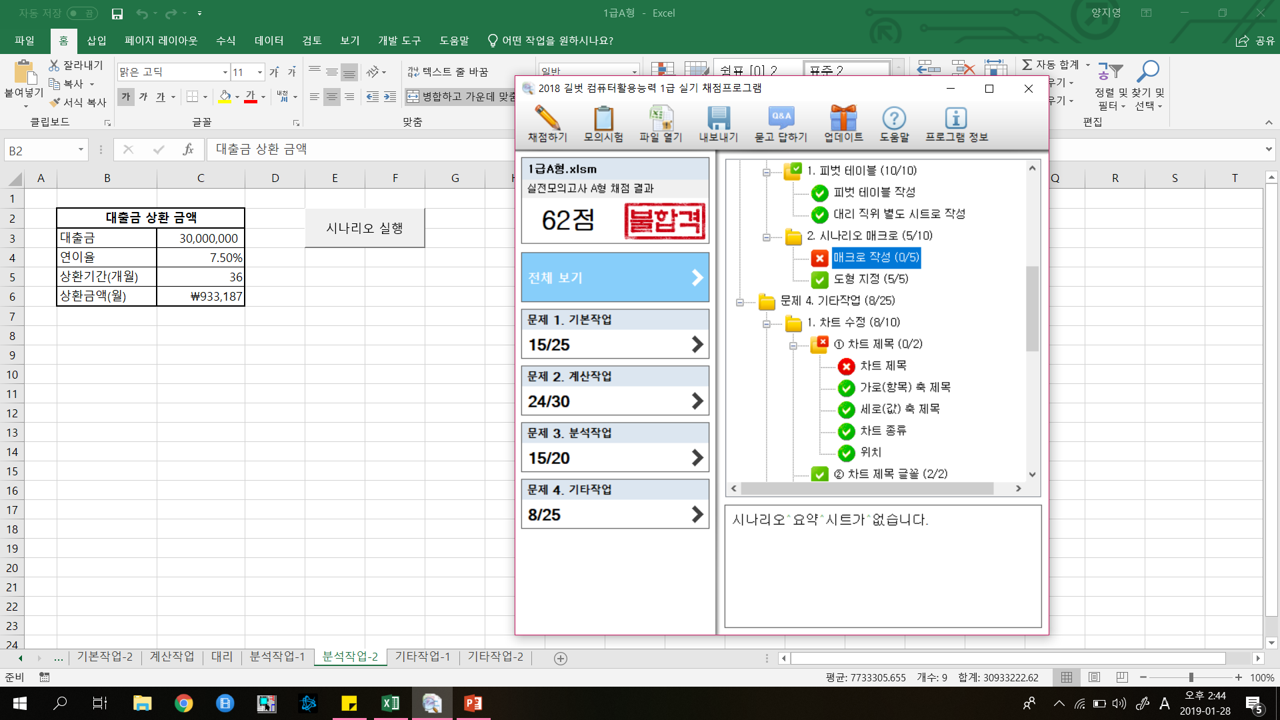Switch to the 기타작업-1 sheet tab
1280x720 pixels.
[x=422, y=657]
